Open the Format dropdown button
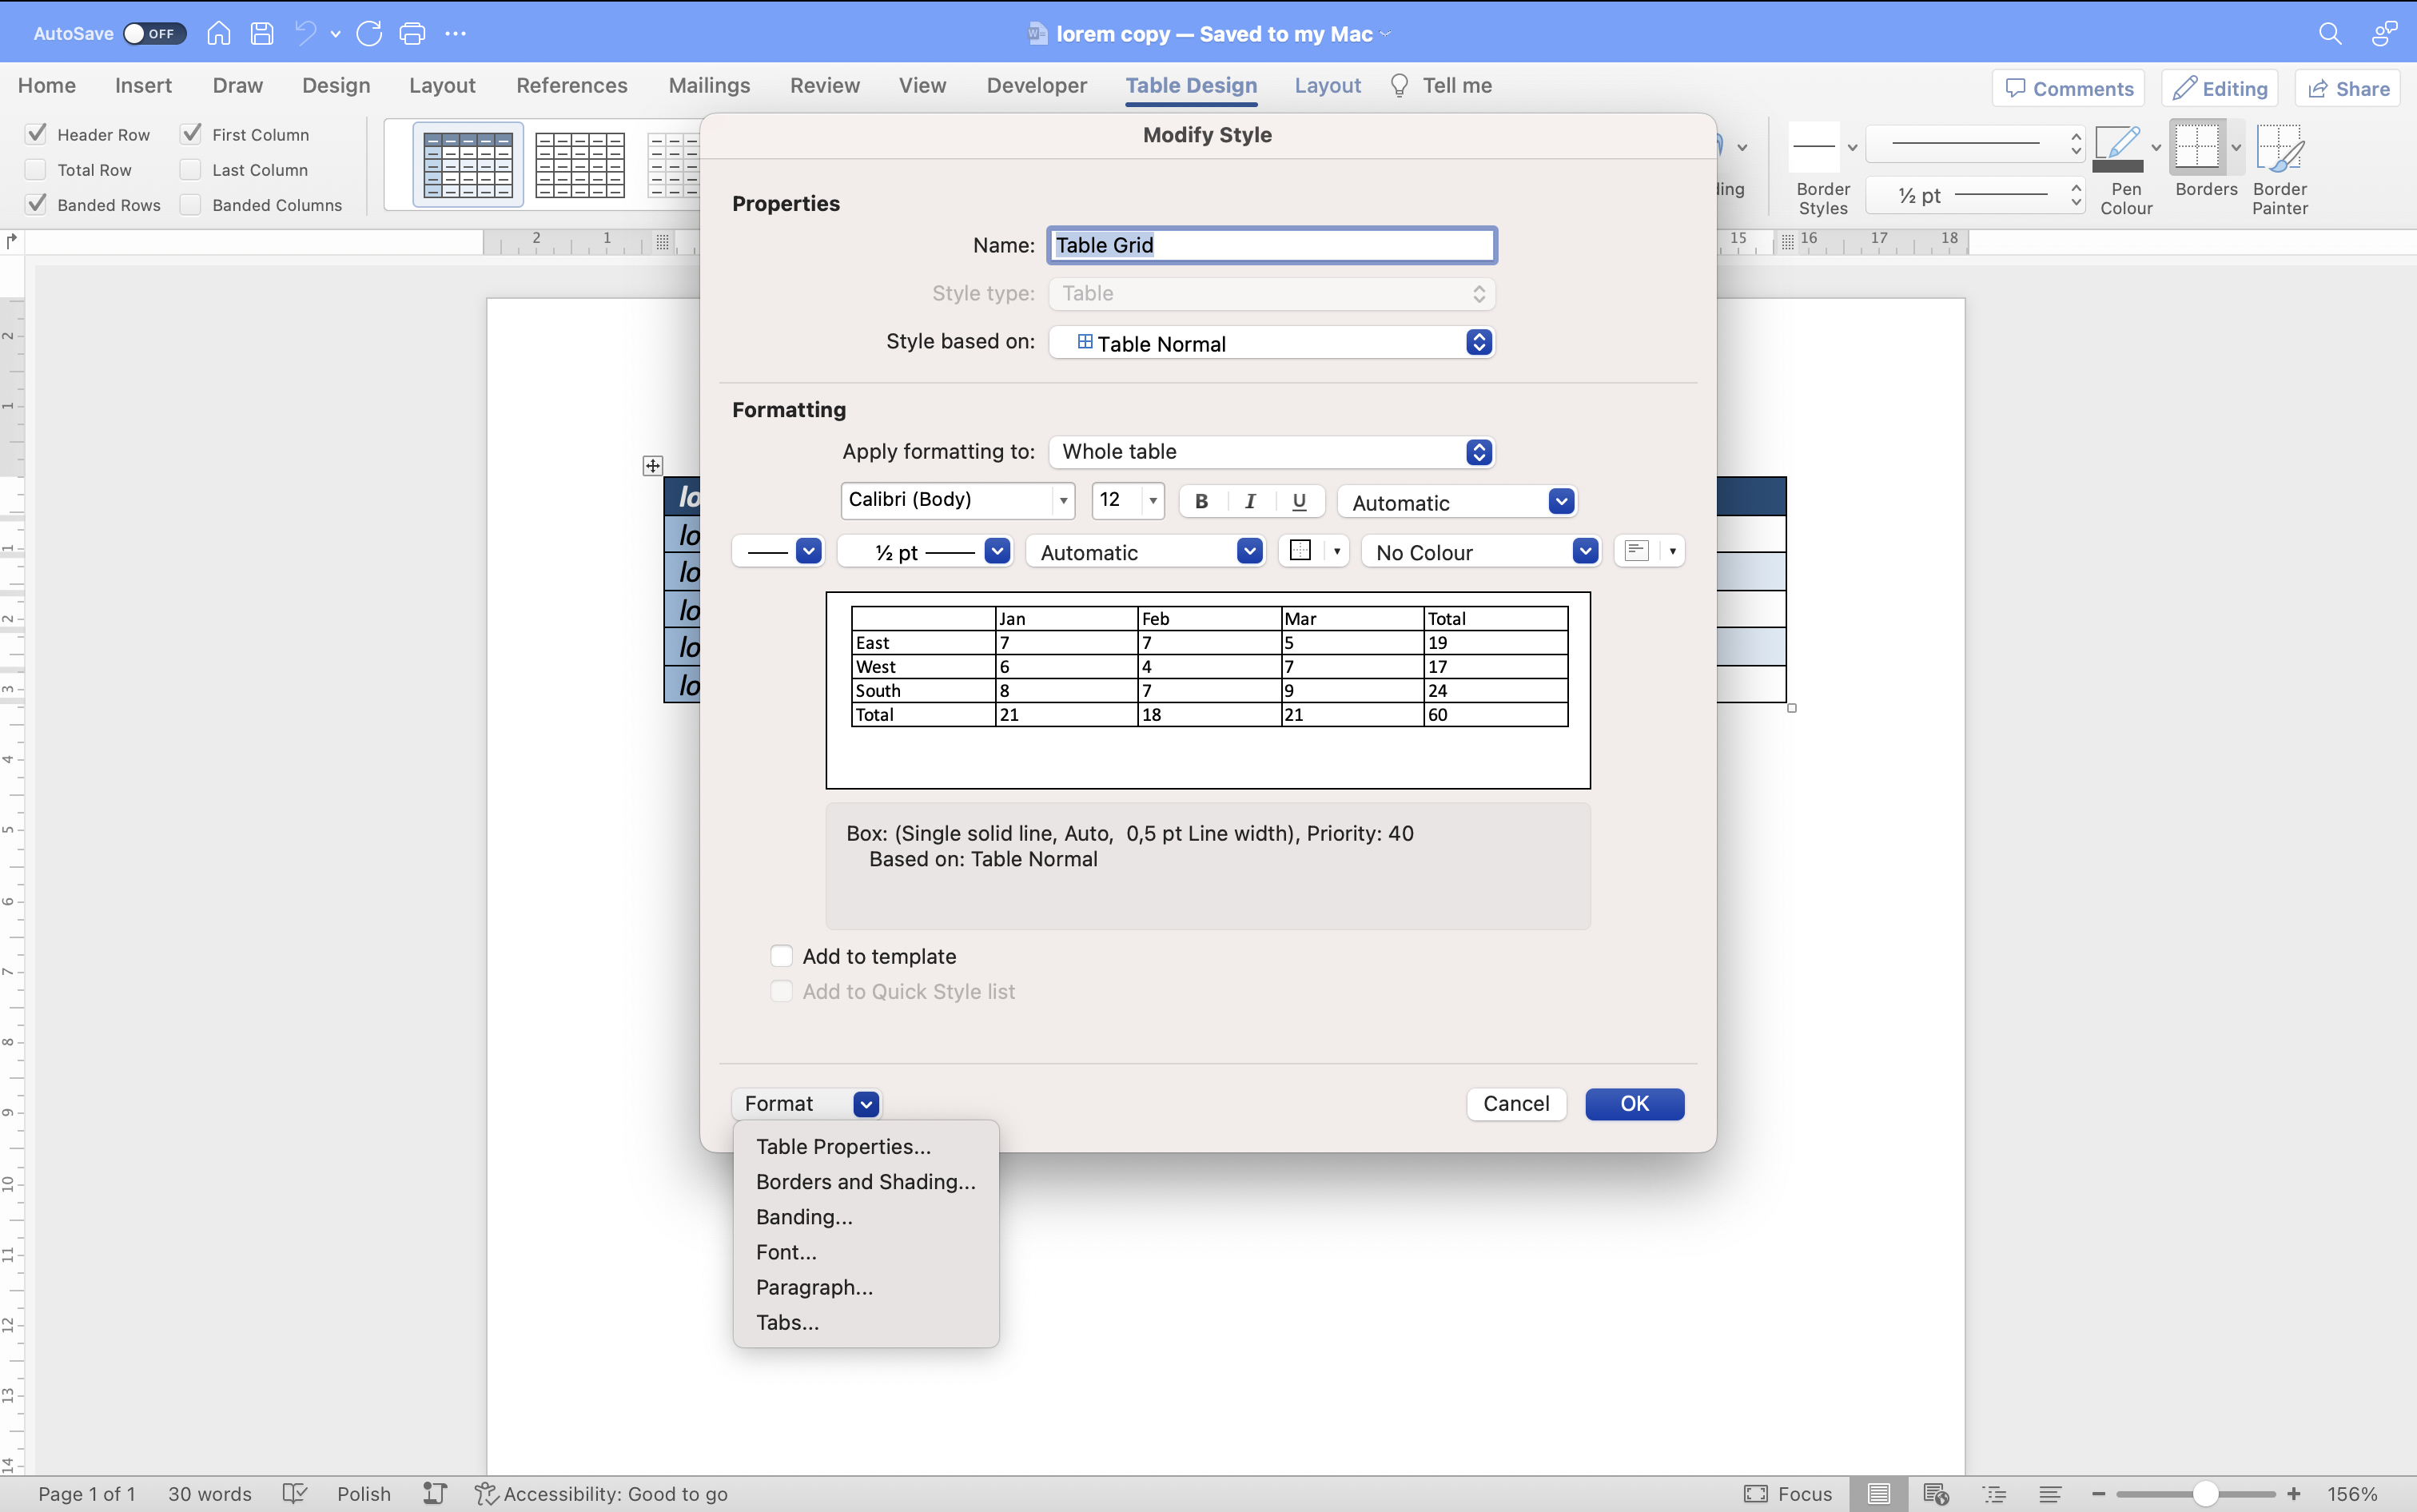The width and height of the screenshot is (2417, 1512). (806, 1103)
